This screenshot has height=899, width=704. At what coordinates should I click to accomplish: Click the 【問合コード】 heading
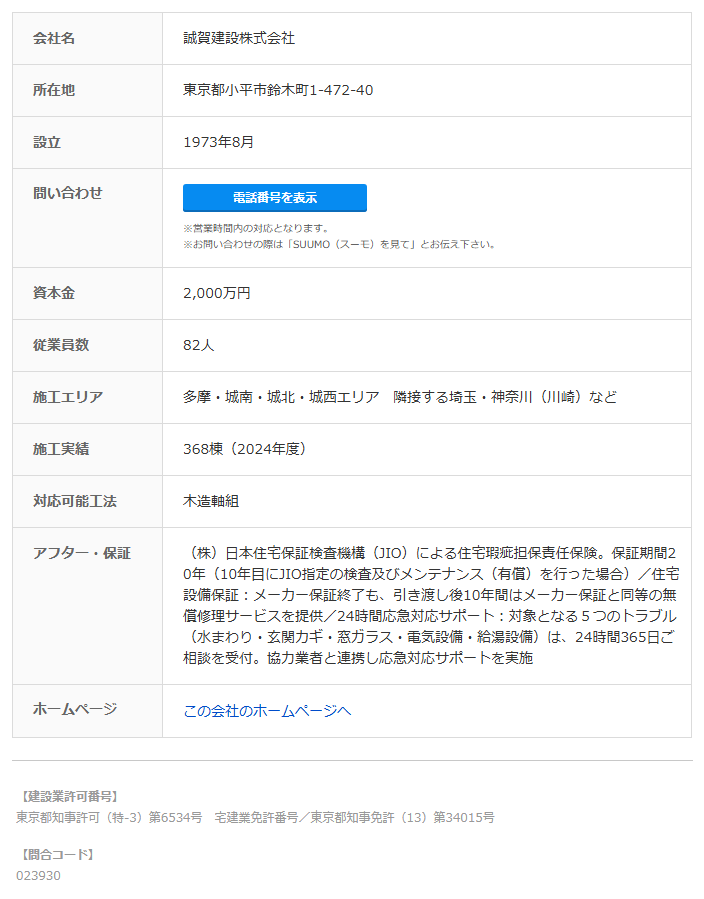tap(57, 854)
